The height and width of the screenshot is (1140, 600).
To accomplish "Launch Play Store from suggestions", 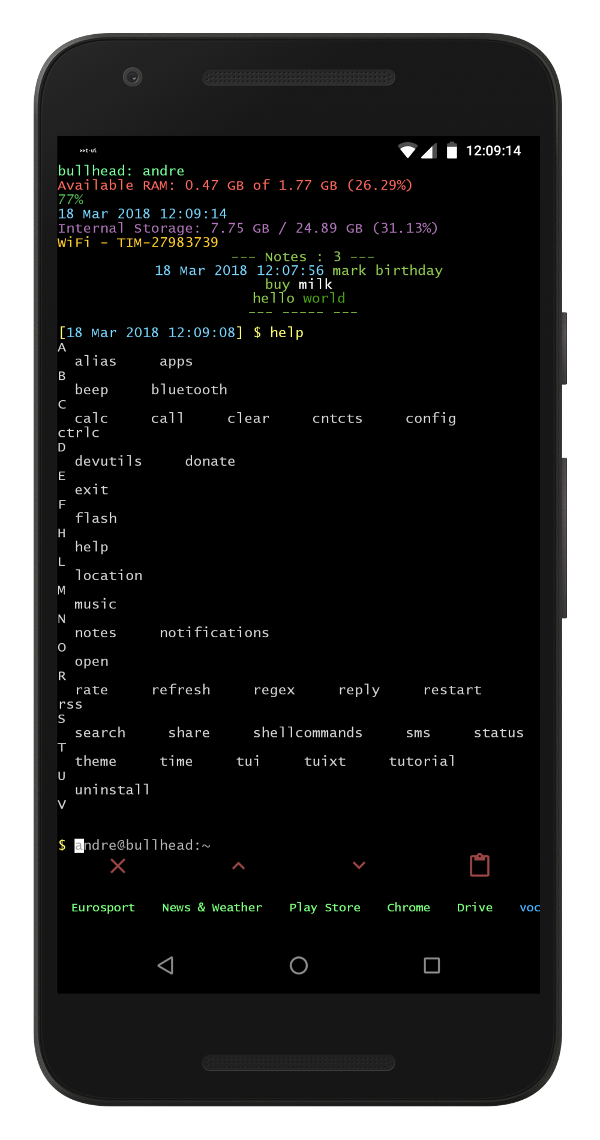I will pyautogui.click(x=324, y=907).
